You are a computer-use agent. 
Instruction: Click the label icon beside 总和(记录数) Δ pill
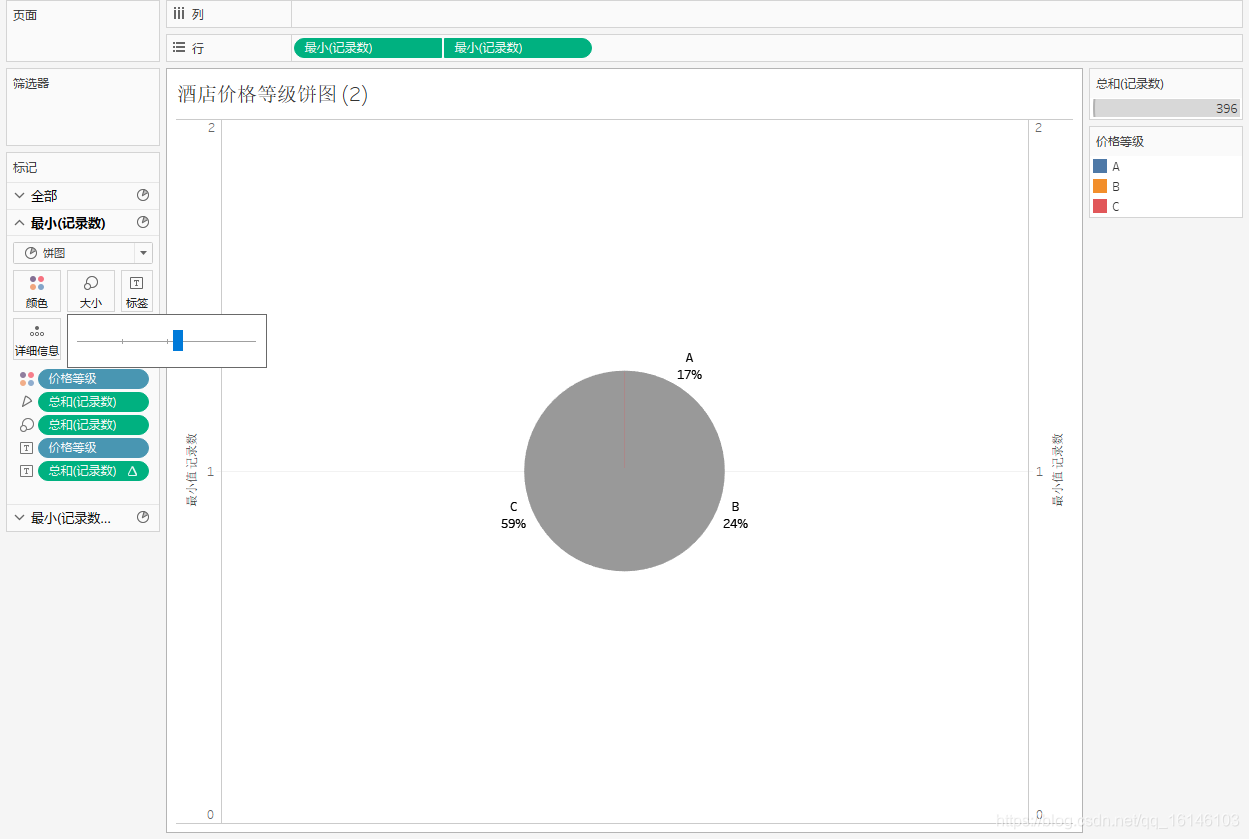point(27,471)
